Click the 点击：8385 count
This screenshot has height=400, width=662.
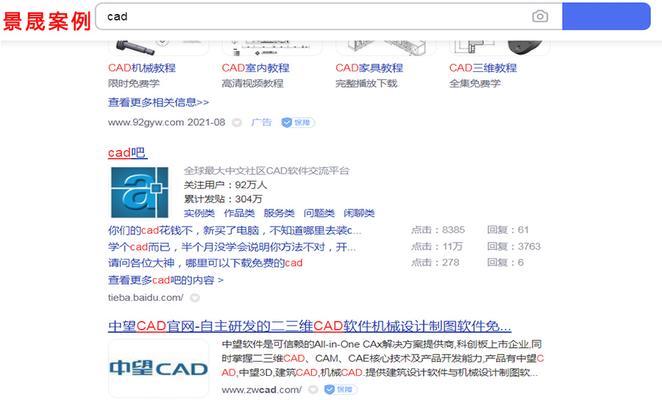click(x=438, y=230)
